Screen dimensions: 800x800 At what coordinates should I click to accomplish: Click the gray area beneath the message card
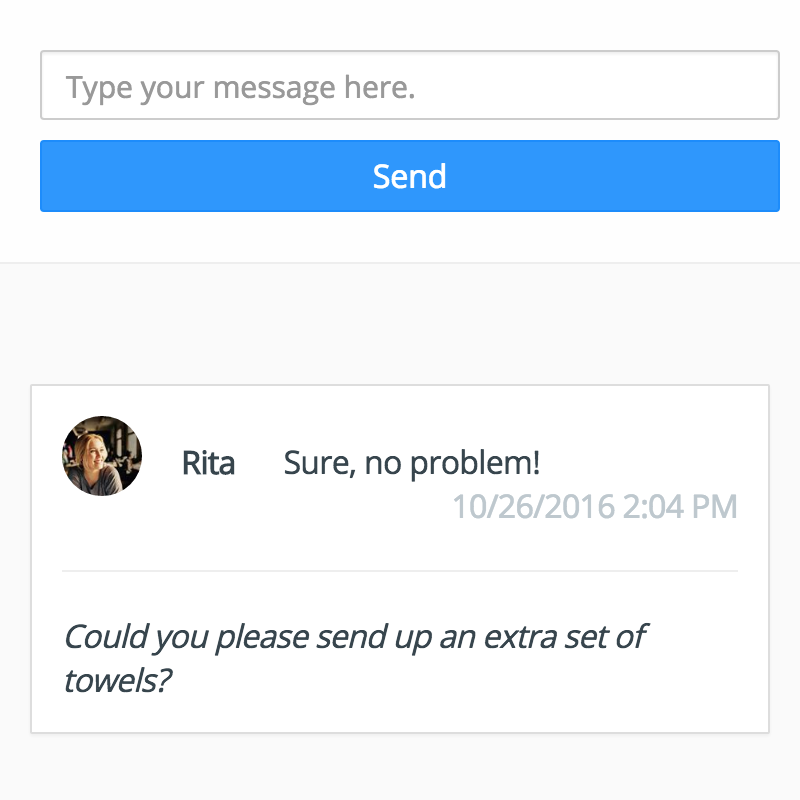(400, 767)
